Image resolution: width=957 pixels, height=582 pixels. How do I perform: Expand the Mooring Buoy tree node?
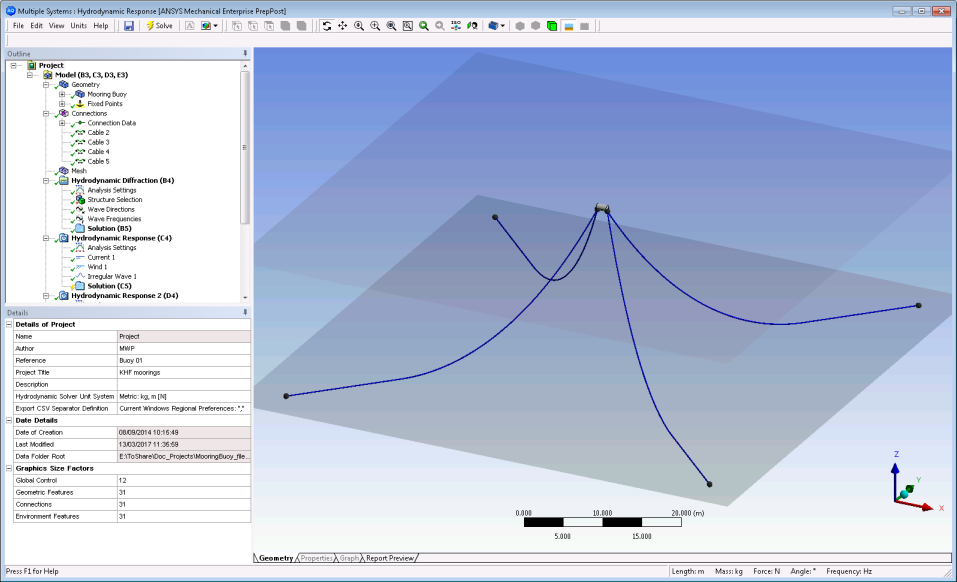click(62, 94)
